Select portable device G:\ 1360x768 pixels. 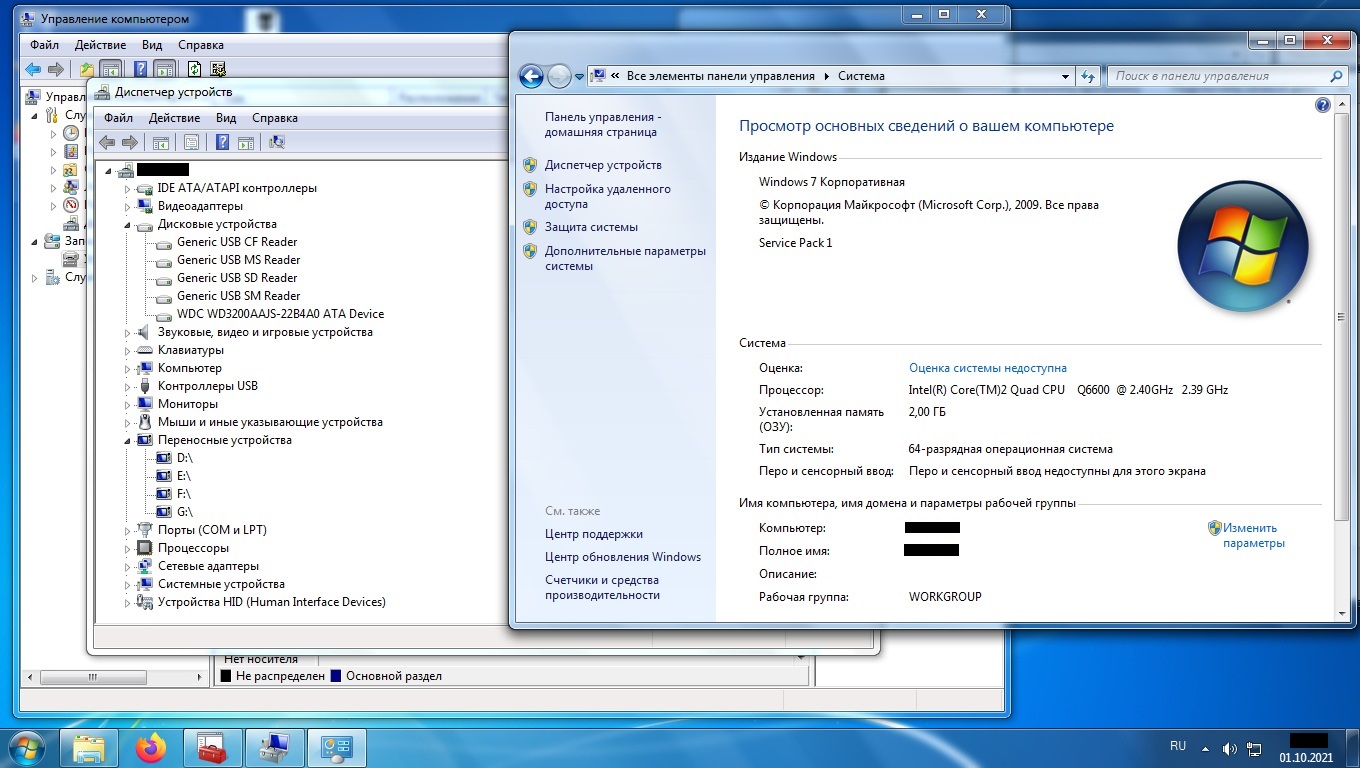tap(184, 512)
